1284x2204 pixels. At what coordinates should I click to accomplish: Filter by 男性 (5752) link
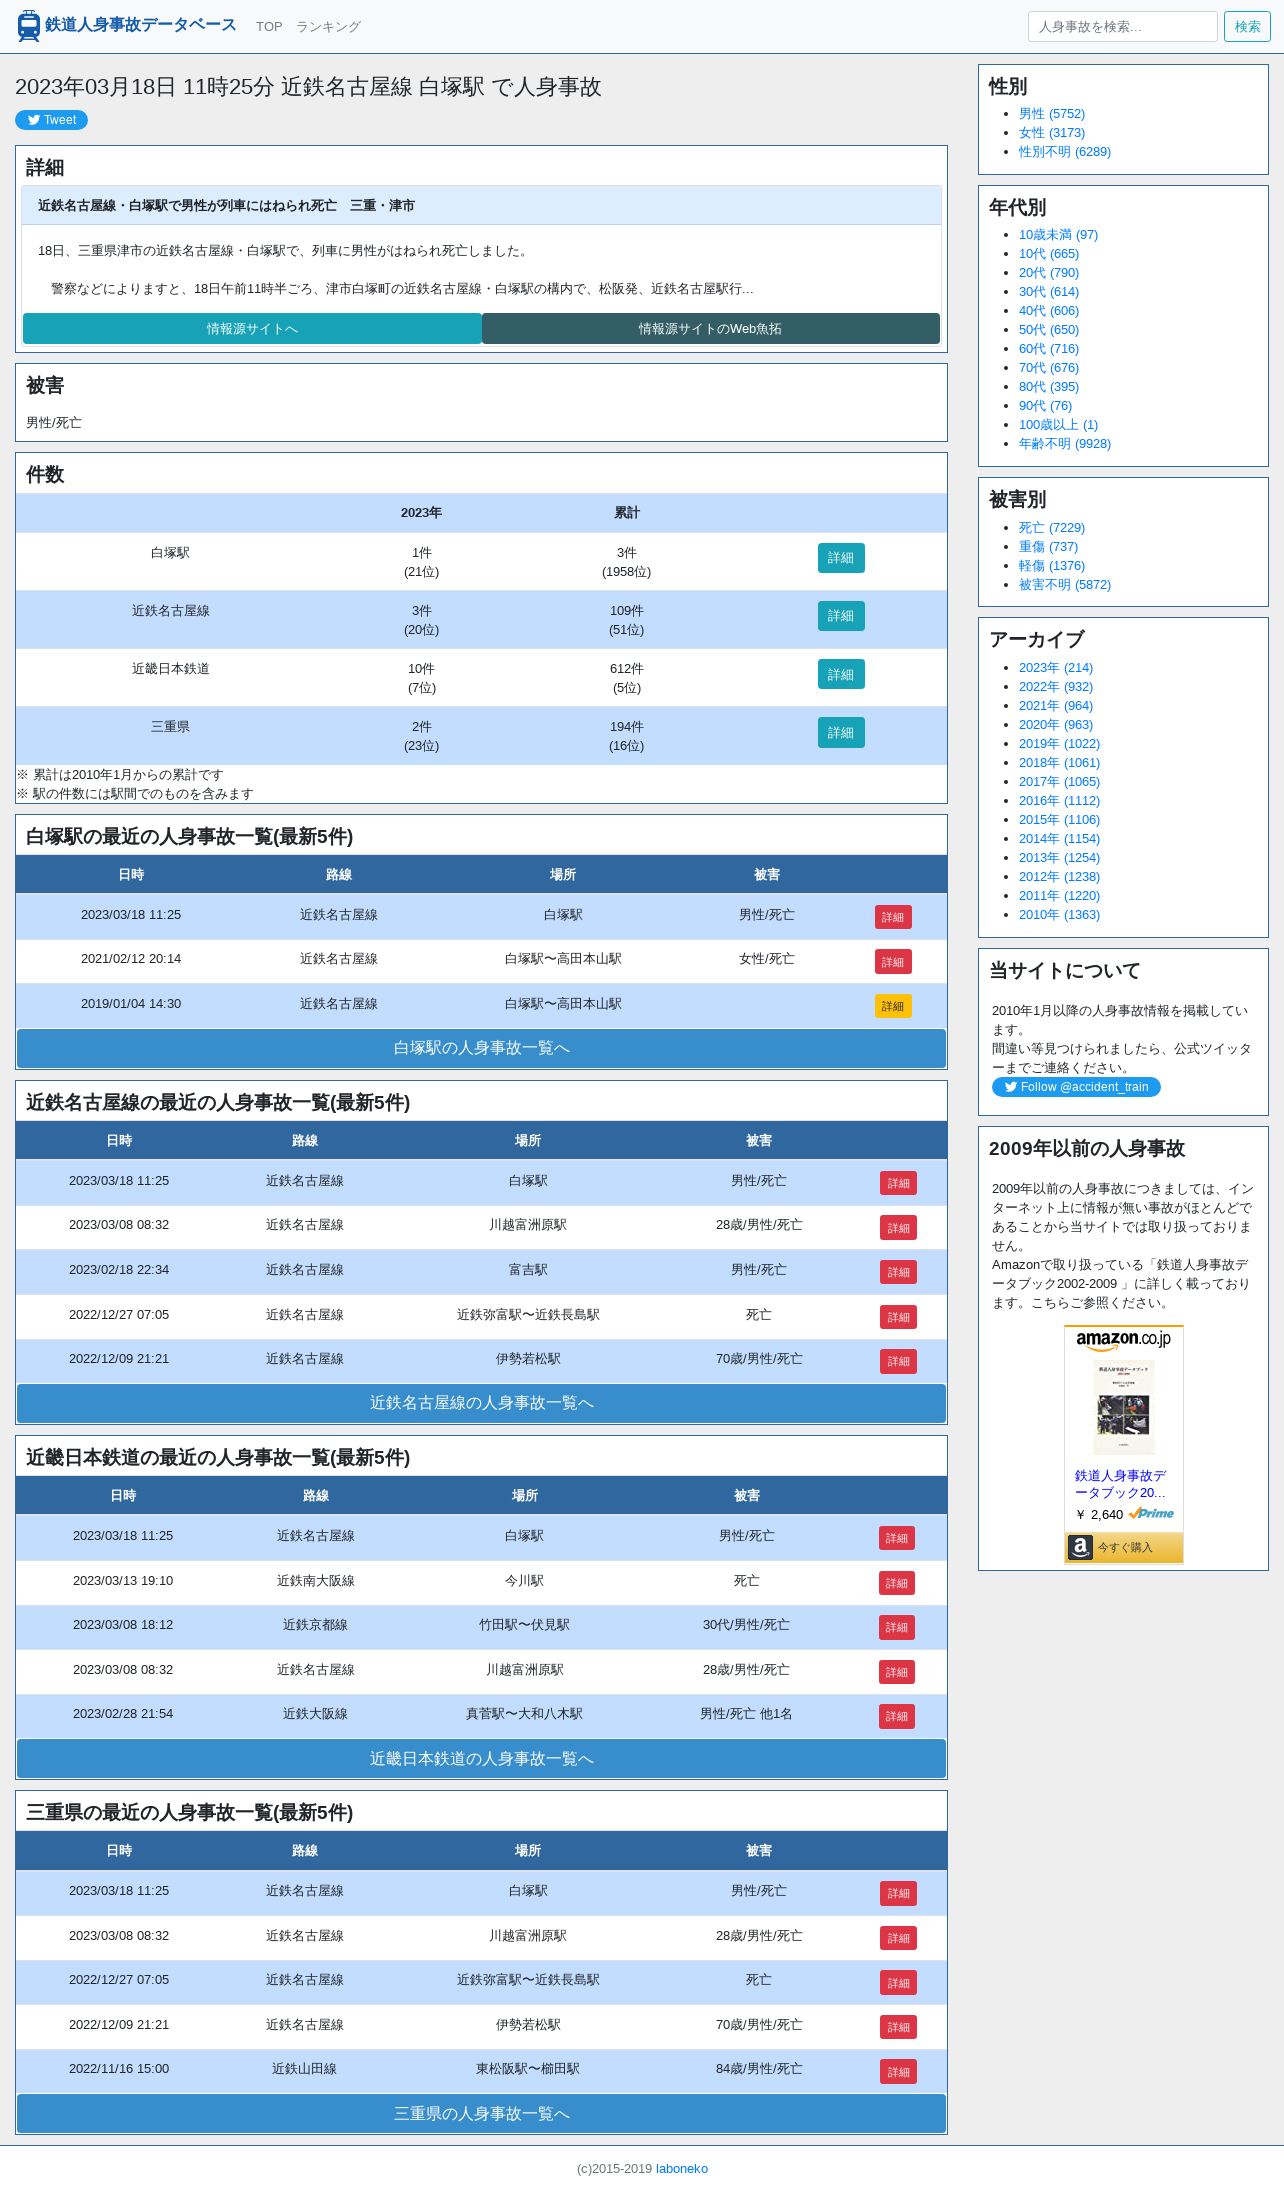point(1052,114)
